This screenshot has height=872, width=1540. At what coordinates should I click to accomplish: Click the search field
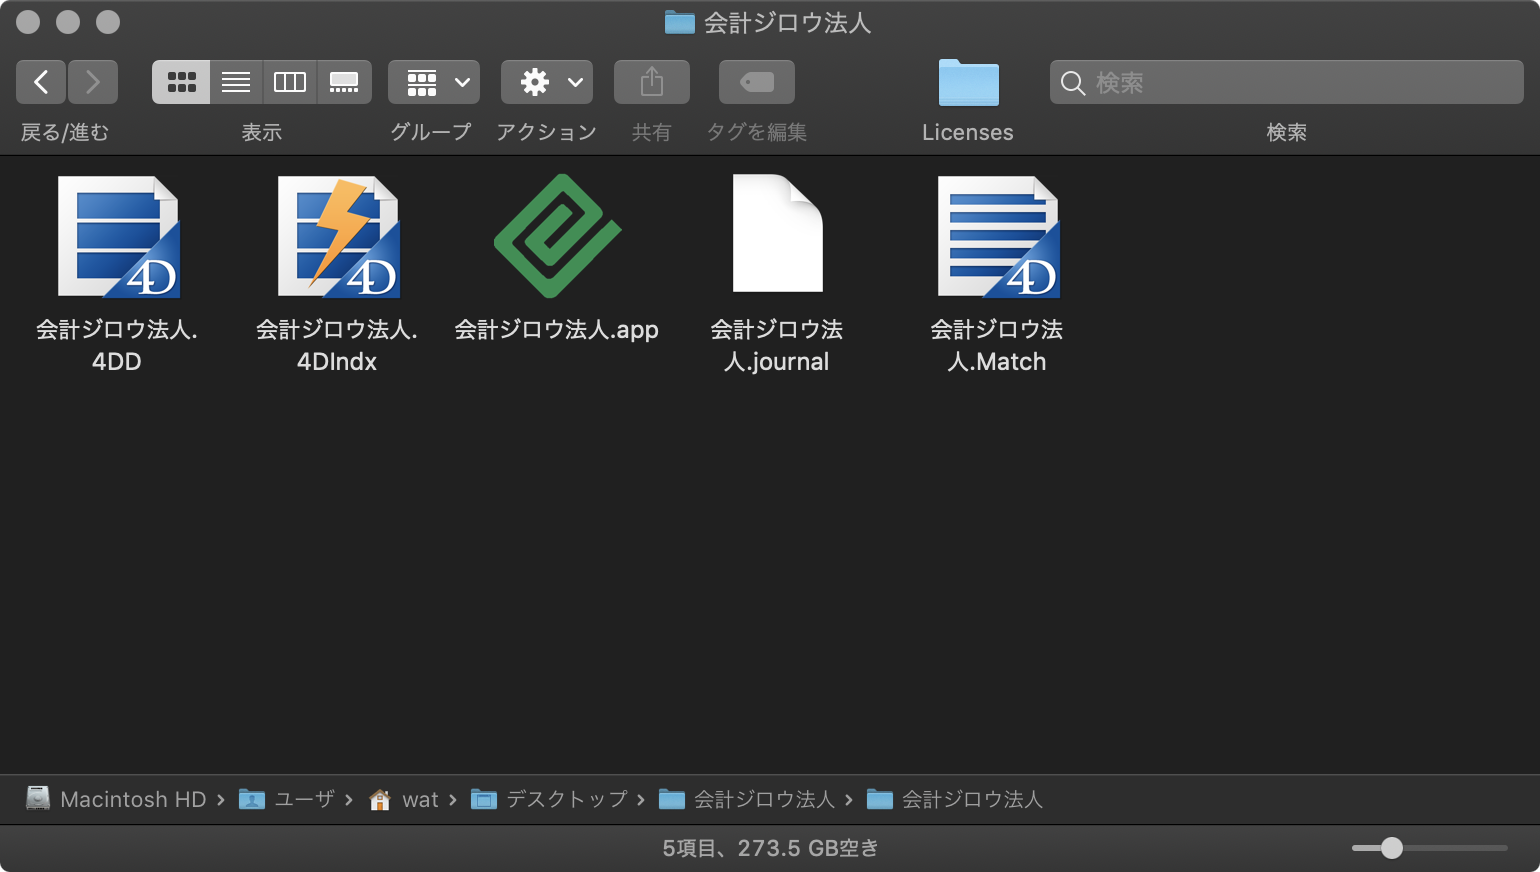click(x=1287, y=82)
